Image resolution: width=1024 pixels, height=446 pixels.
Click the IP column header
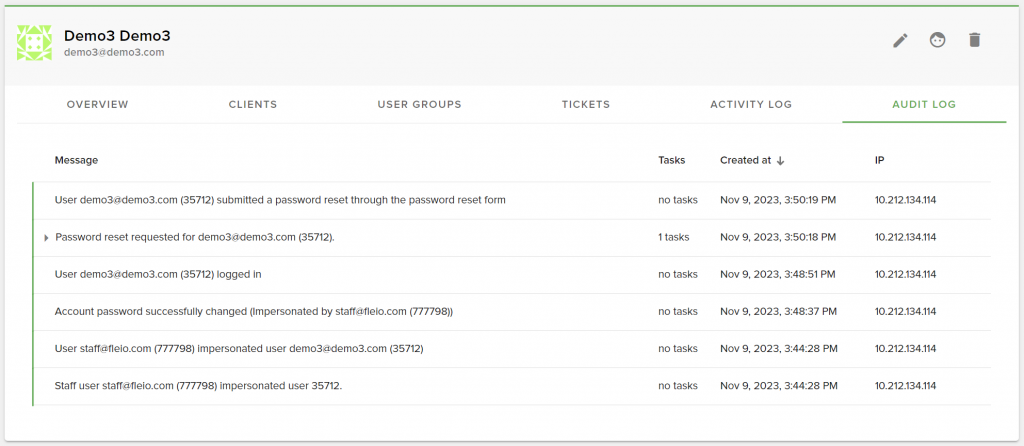tap(880, 160)
